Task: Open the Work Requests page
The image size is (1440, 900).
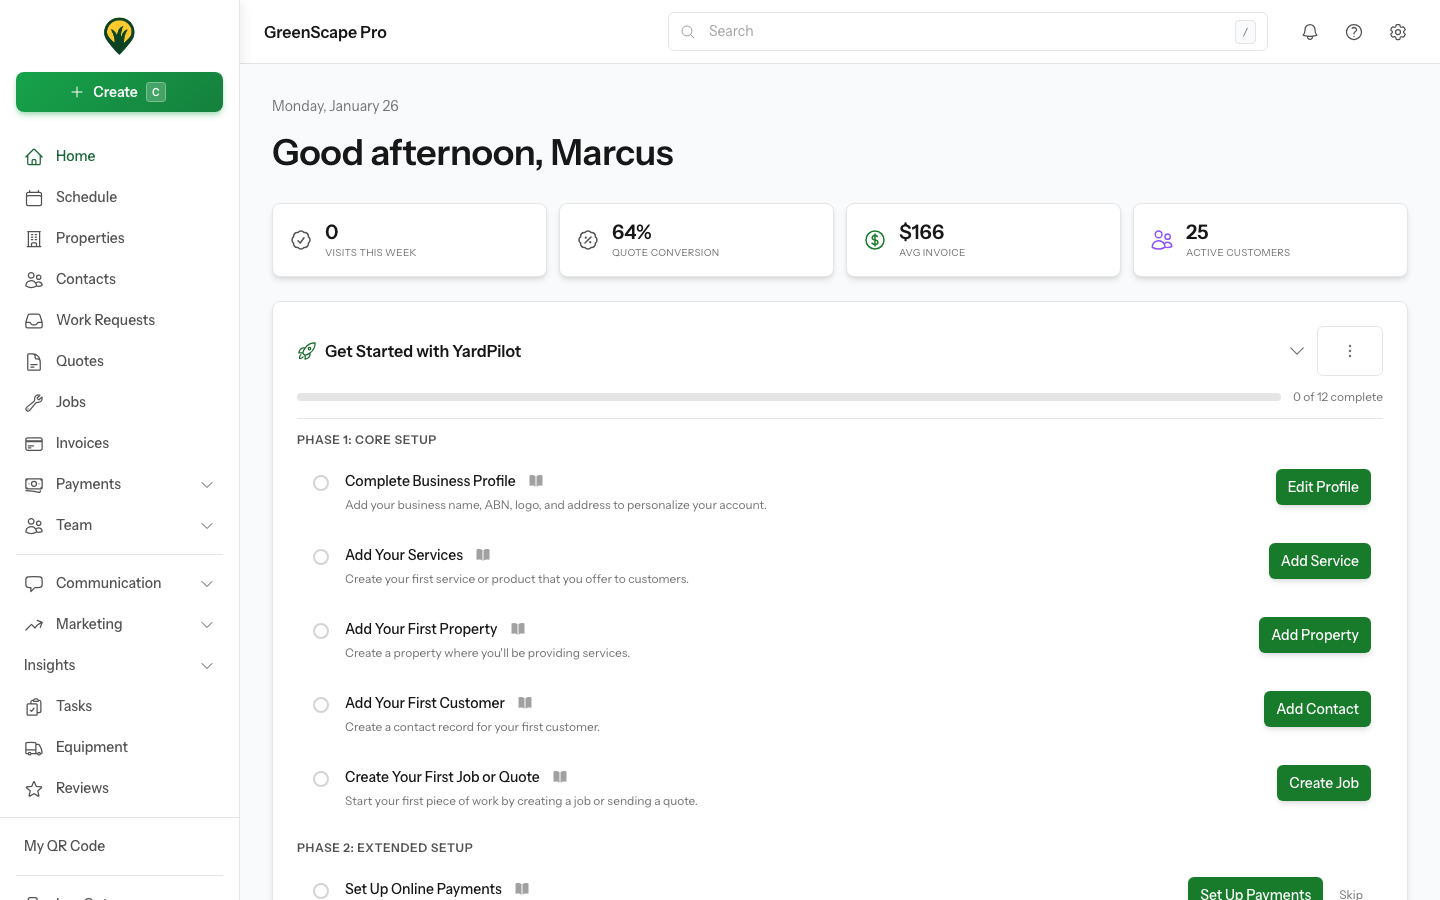Action: click(x=105, y=319)
